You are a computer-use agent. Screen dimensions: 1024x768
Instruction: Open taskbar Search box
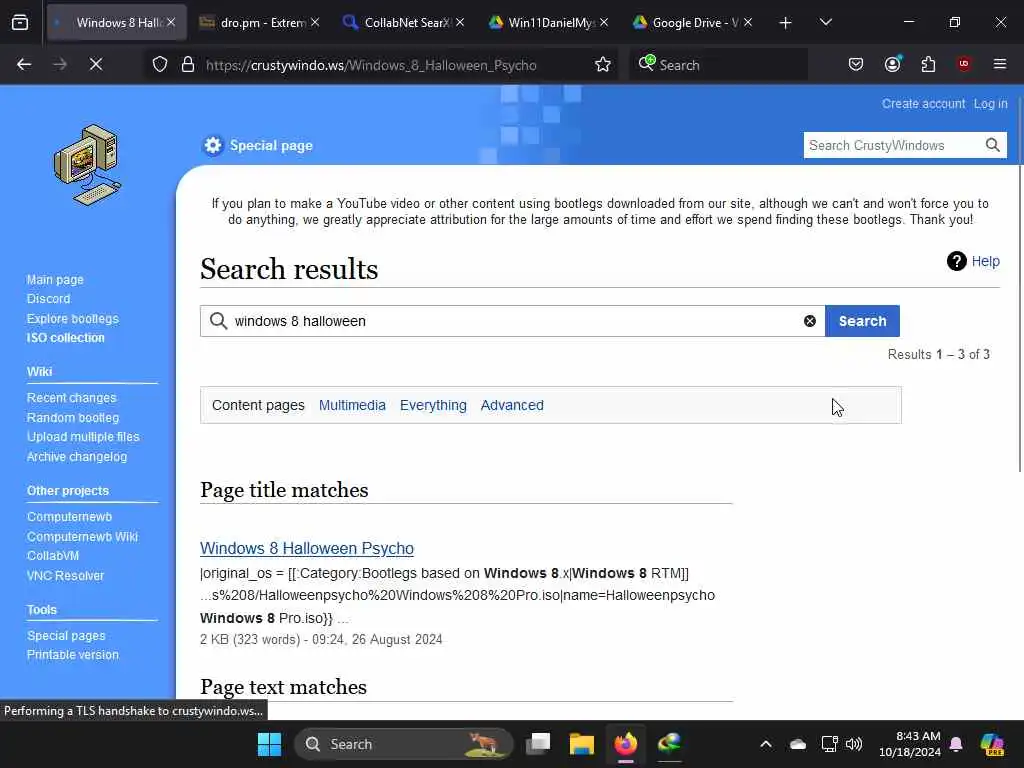tap(404, 744)
